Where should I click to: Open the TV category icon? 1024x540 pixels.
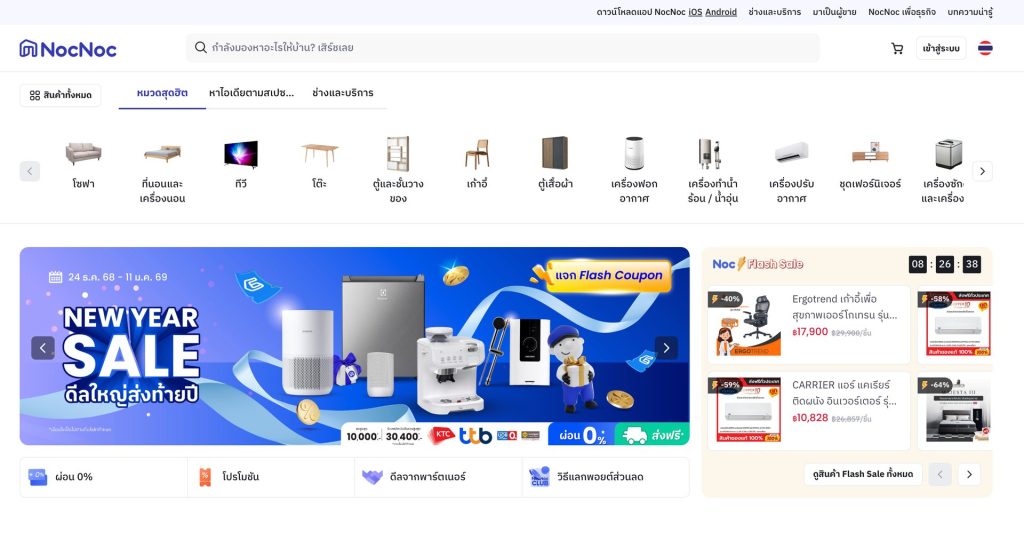pyautogui.click(x=240, y=155)
